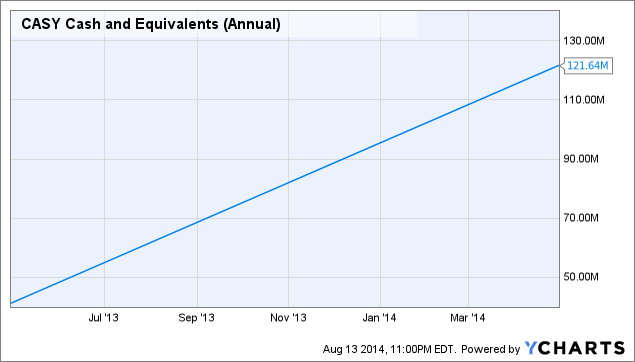Click the blue line's start point at the left edge
This screenshot has height=362, width=635.
point(11,302)
